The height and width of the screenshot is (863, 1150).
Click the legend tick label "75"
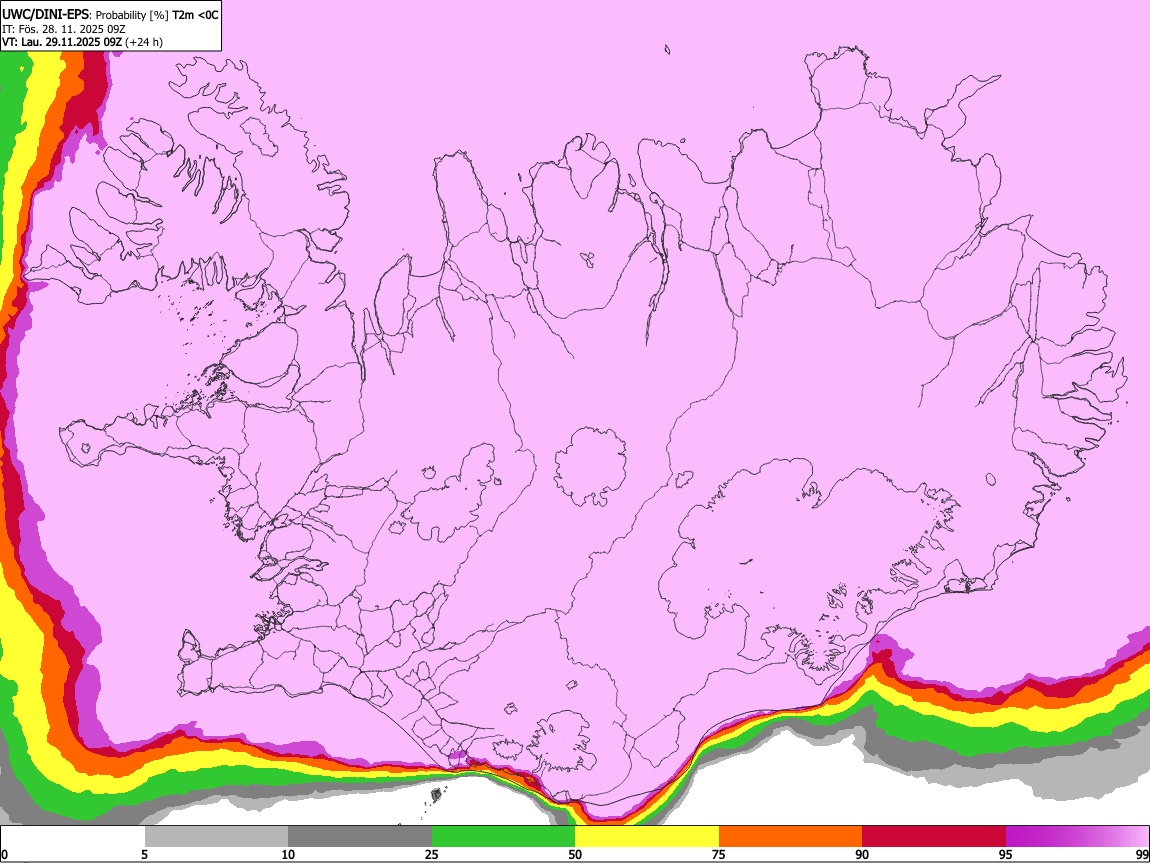point(719,854)
